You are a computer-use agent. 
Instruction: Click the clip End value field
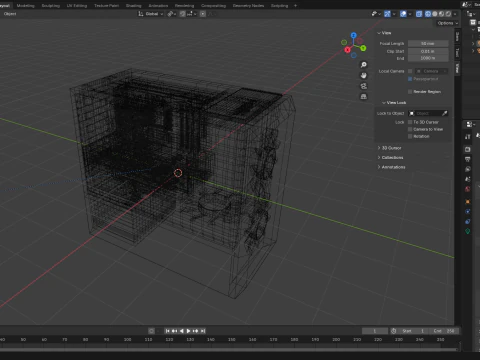[428, 58]
